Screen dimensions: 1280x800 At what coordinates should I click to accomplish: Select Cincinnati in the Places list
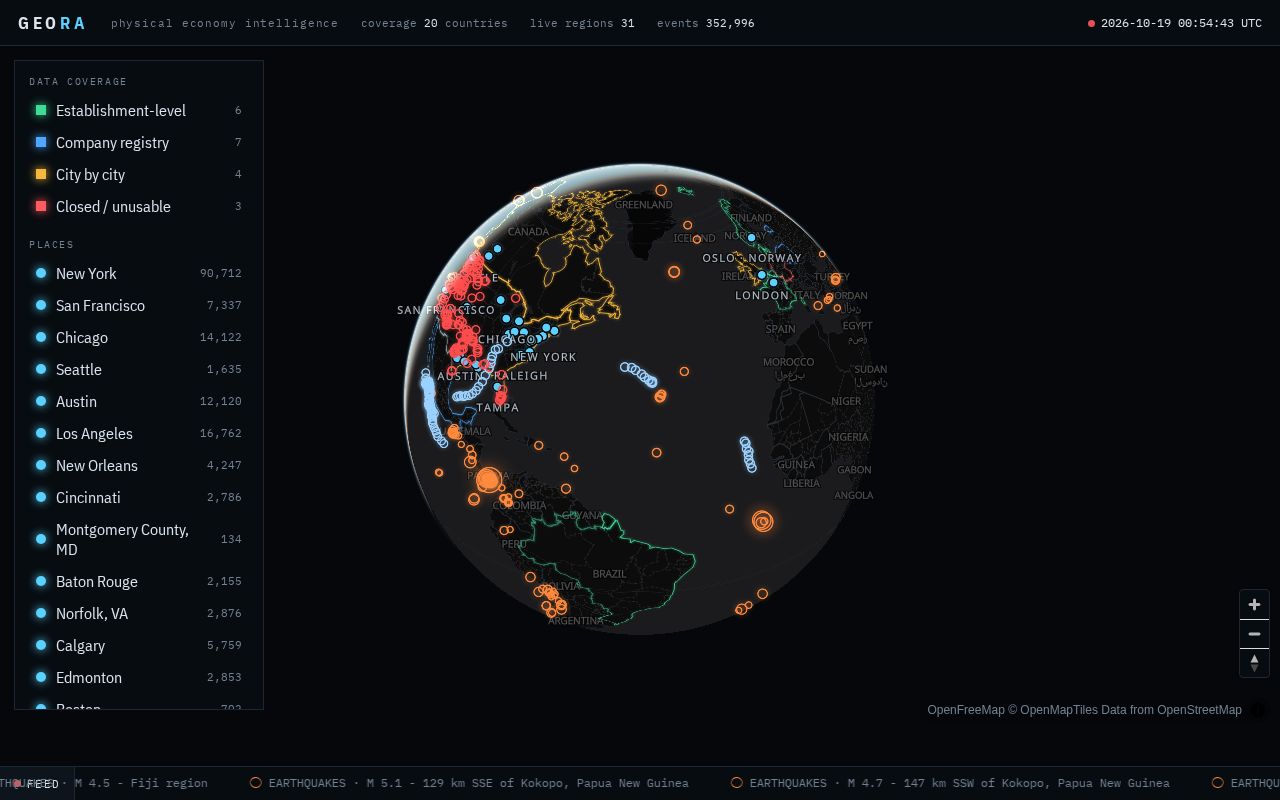point(139,497)
